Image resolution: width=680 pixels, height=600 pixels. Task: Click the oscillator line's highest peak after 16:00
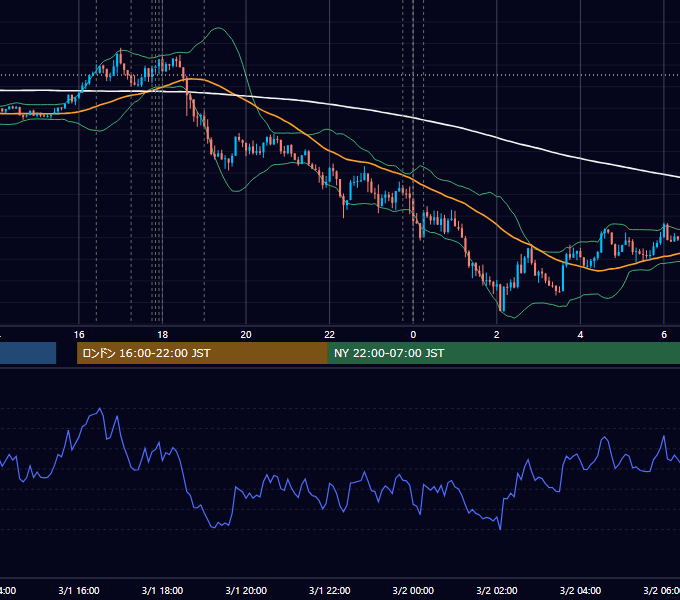pyautogui.click(x=100, y=408)
